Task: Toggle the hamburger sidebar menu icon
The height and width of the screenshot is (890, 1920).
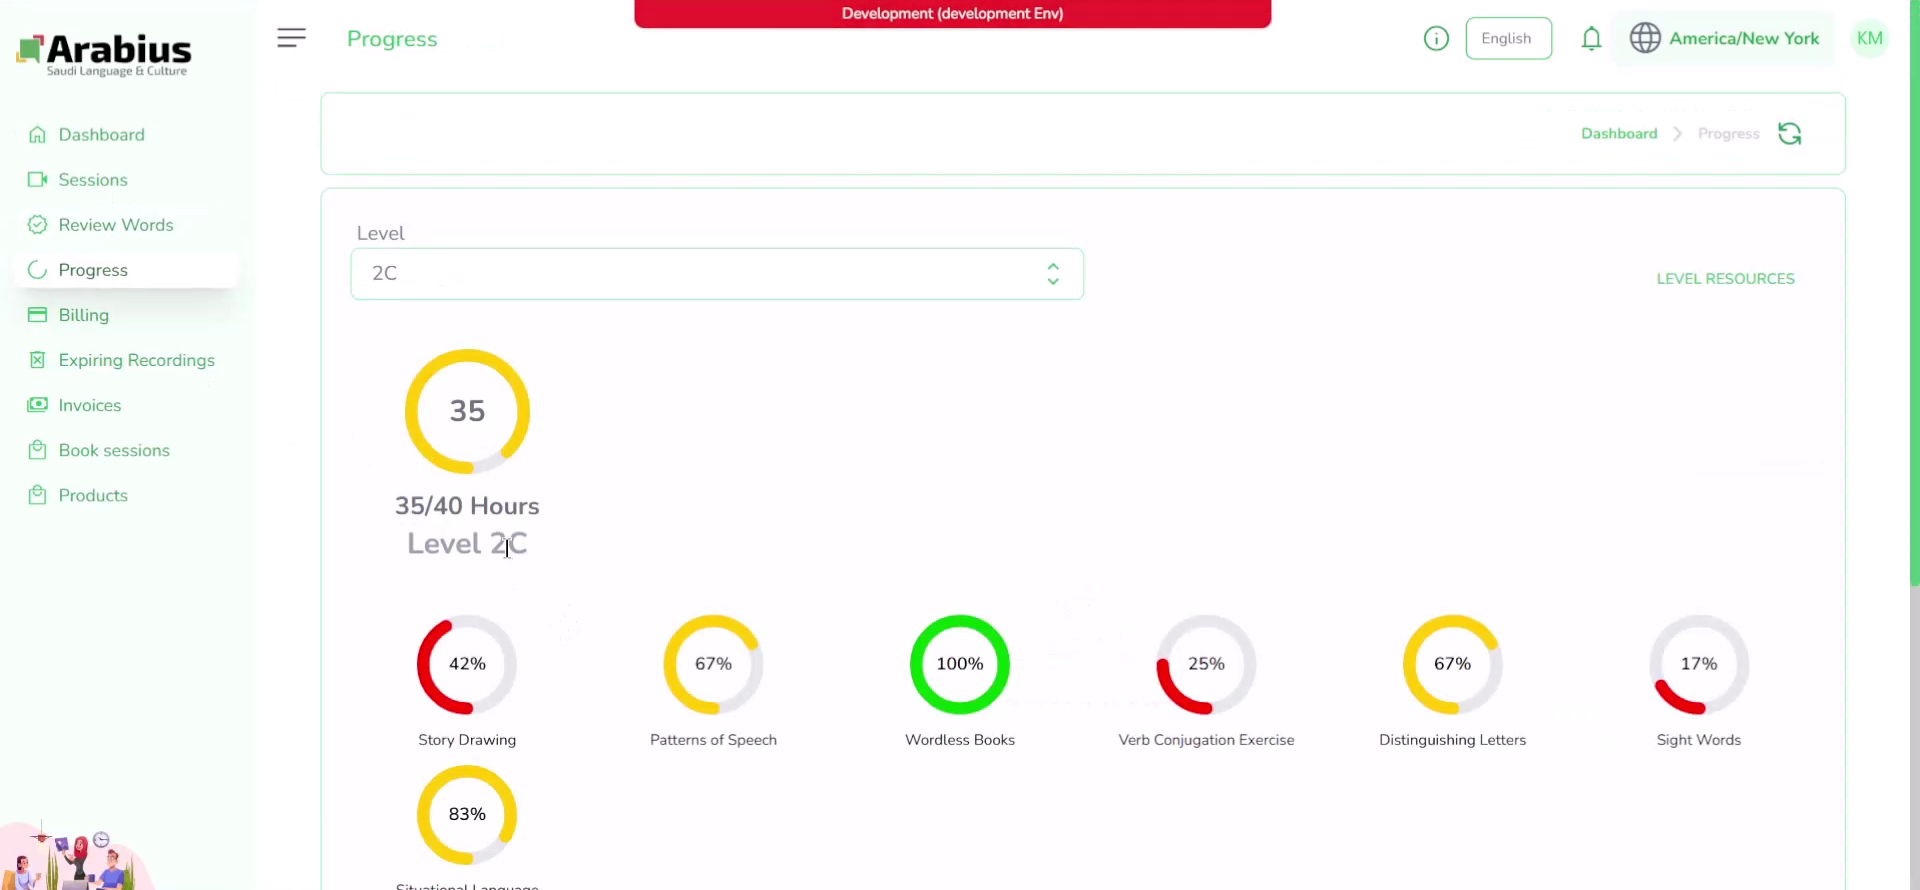Action: click(x=291, y=38)
